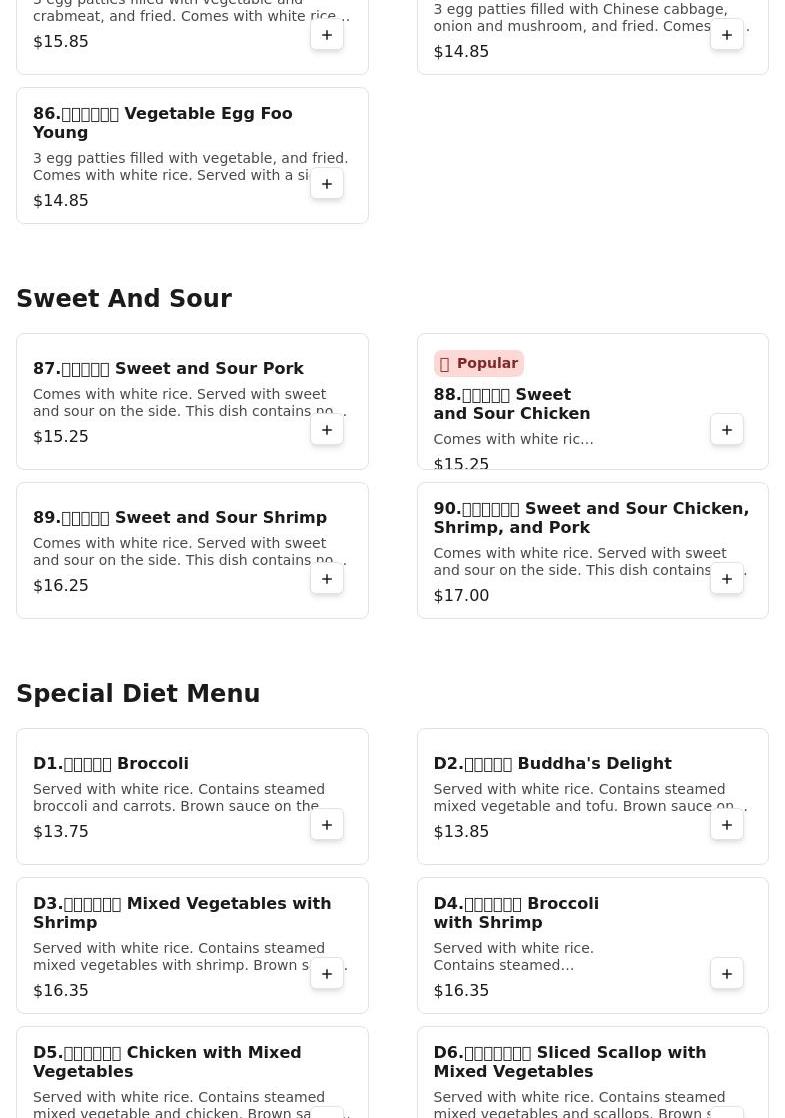Add the $14.85 Chinese cabbage egg patties item
This screenshot has height=1118, width=785.
tap(727, 35)
